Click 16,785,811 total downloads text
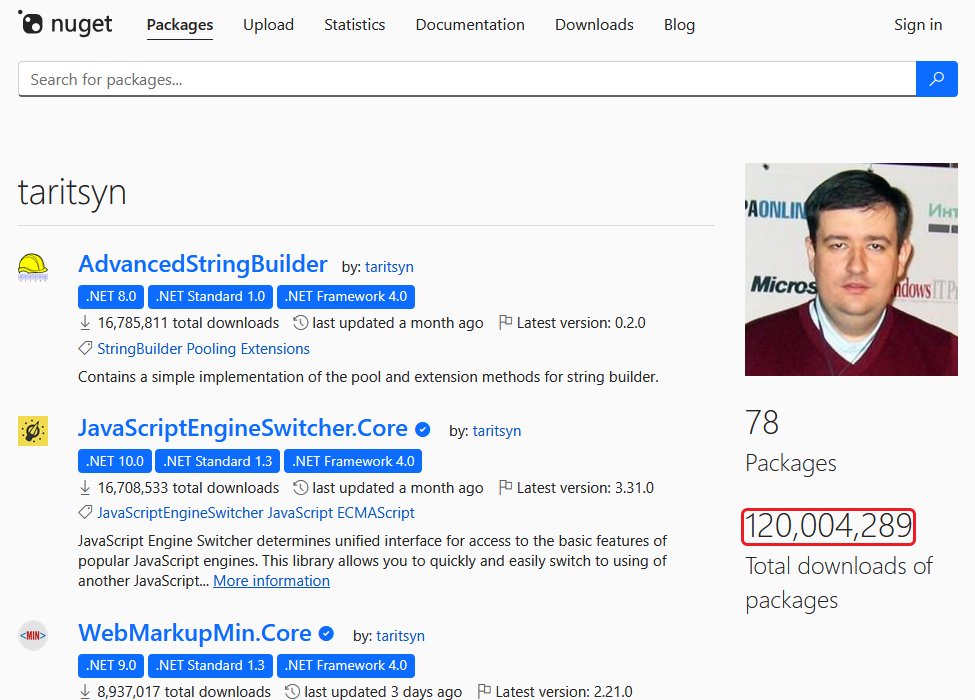Screen dimensions: 975x700 coord(188,323)
